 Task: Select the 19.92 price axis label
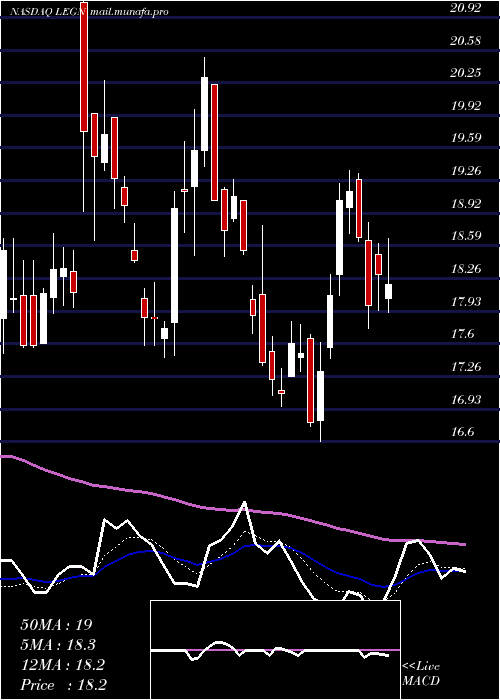(466, 106)
